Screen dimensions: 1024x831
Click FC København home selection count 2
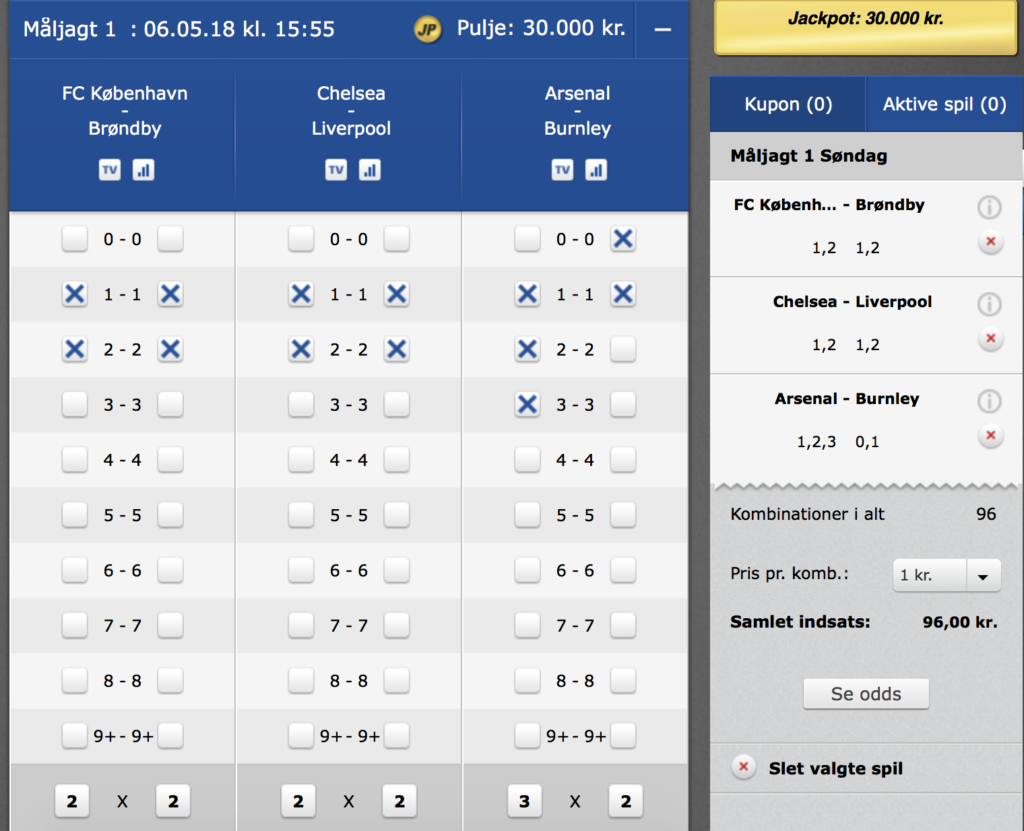pos(72,801)
